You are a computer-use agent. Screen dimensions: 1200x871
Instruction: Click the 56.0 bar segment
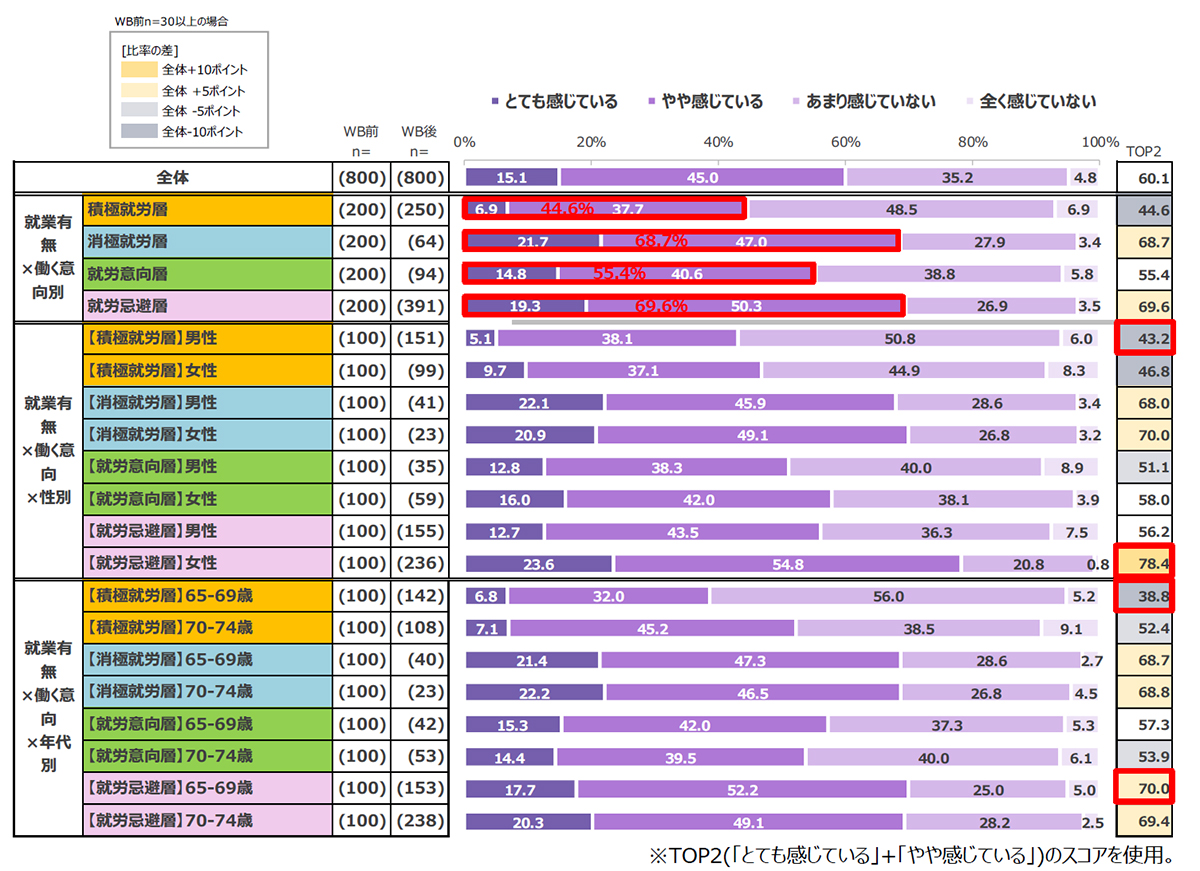click(887, 596)
